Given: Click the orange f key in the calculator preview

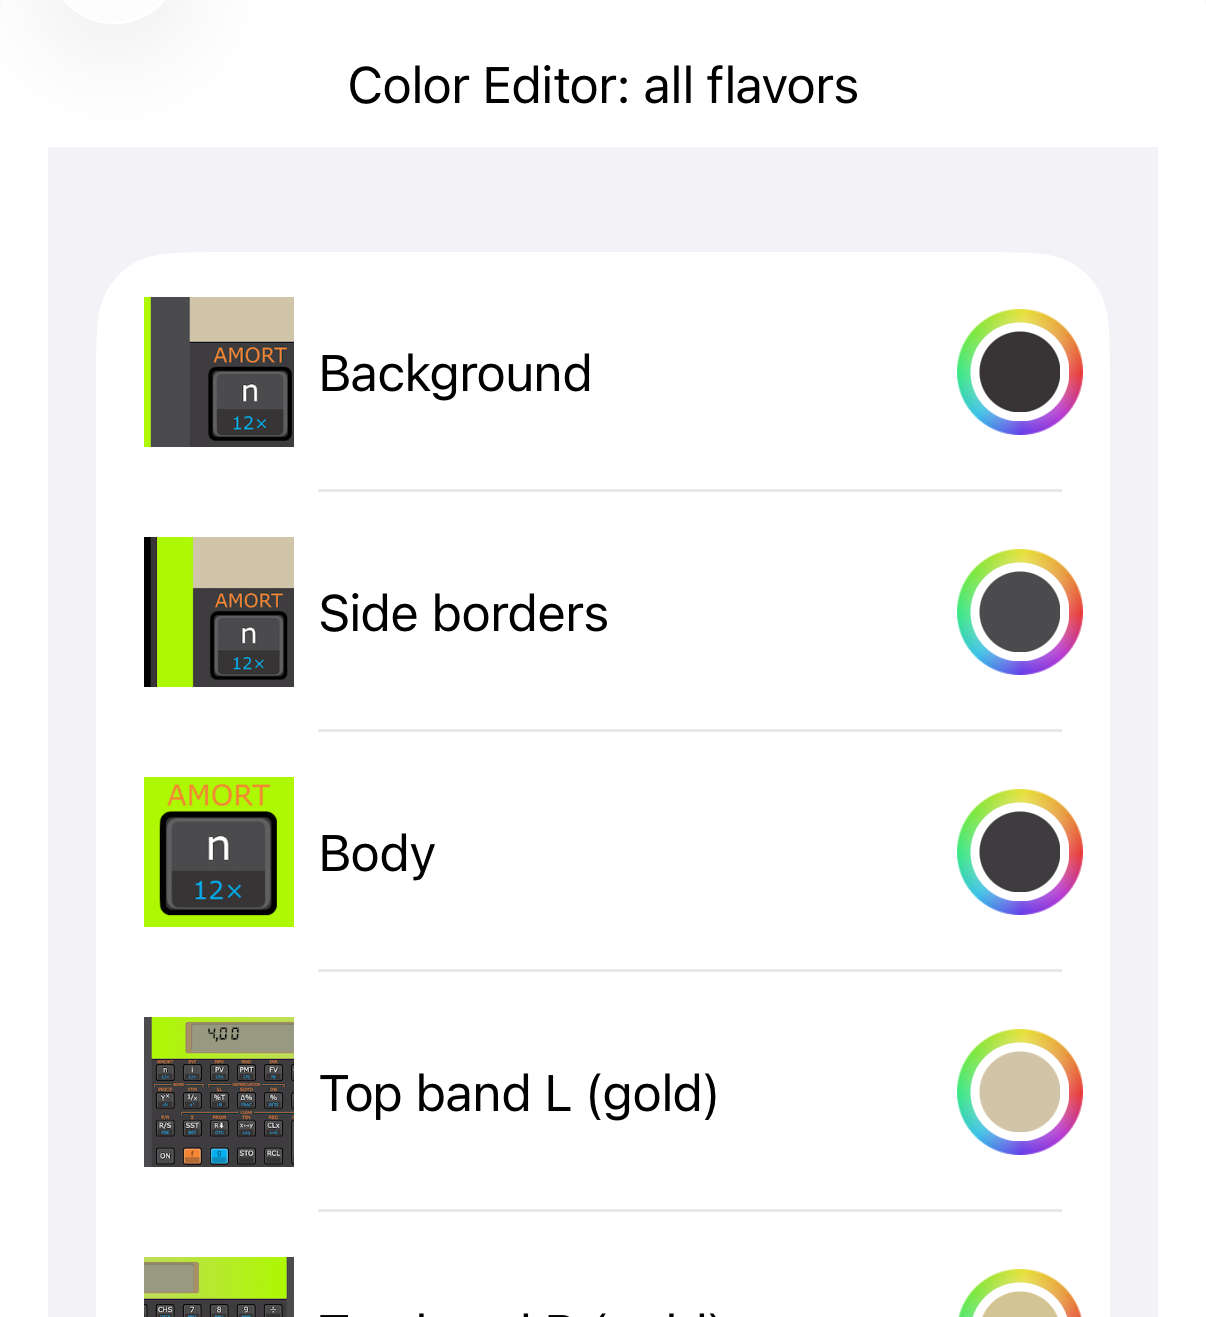Looking at the screenshot, I should 193,1155.
